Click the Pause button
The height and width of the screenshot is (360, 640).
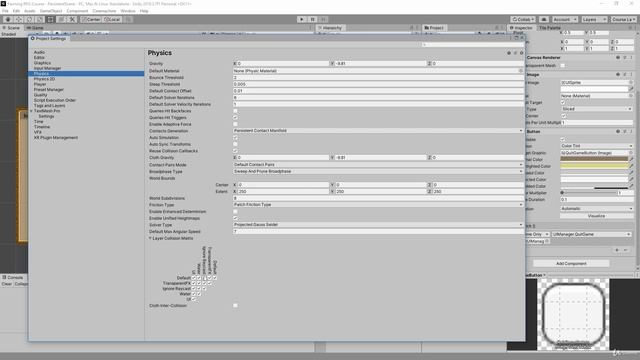[x=313, y=19]
